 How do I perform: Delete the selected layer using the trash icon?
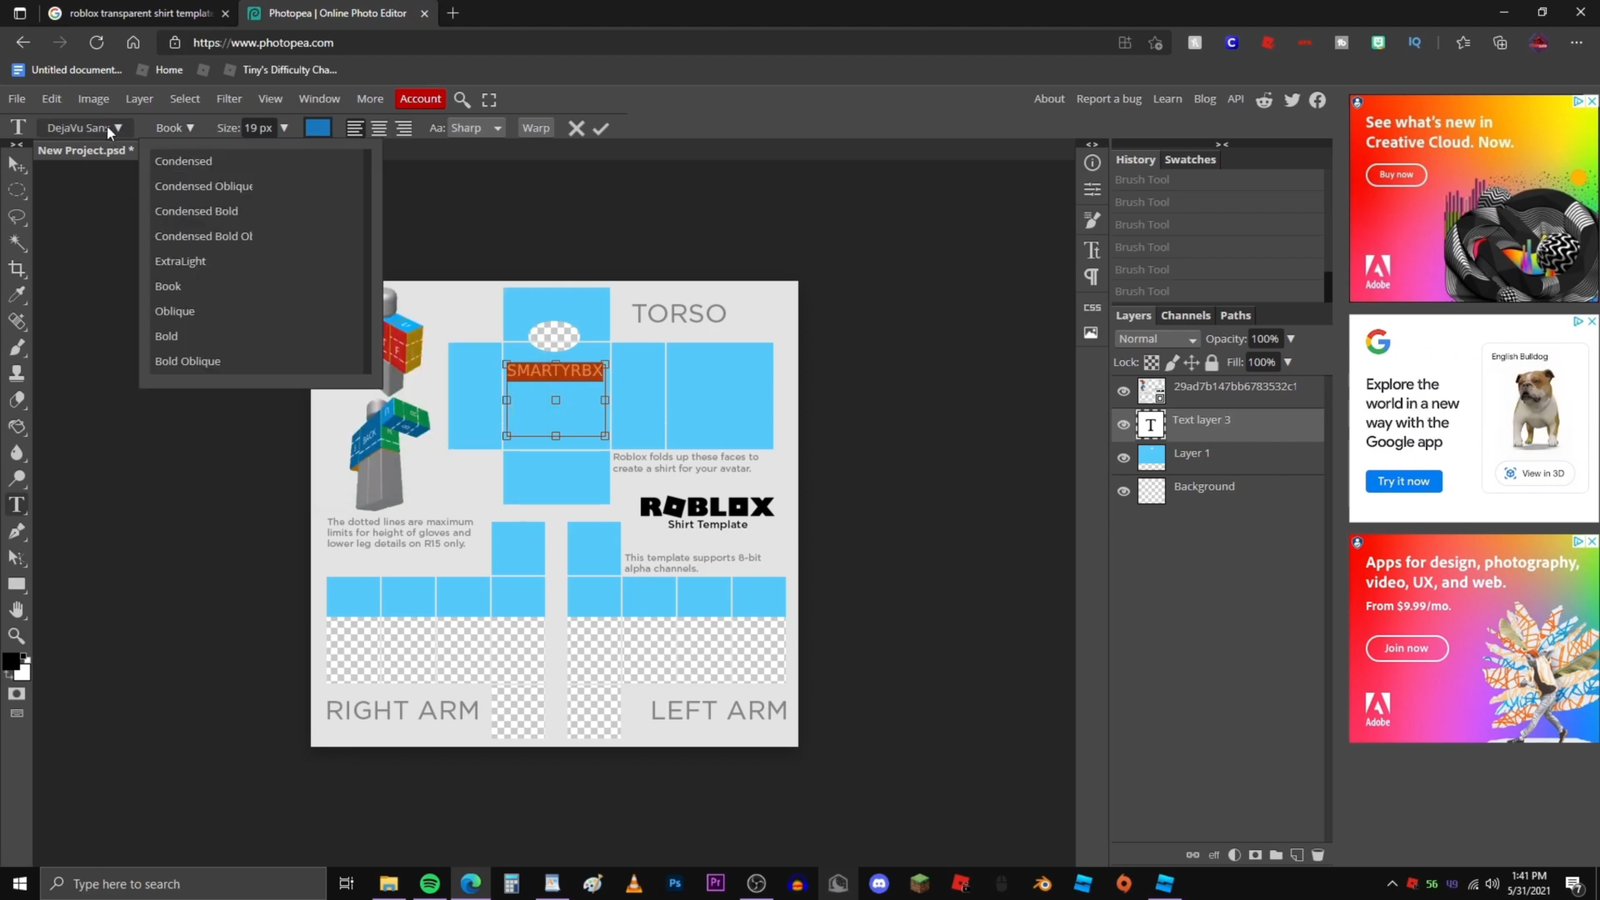click(1318, 855)
